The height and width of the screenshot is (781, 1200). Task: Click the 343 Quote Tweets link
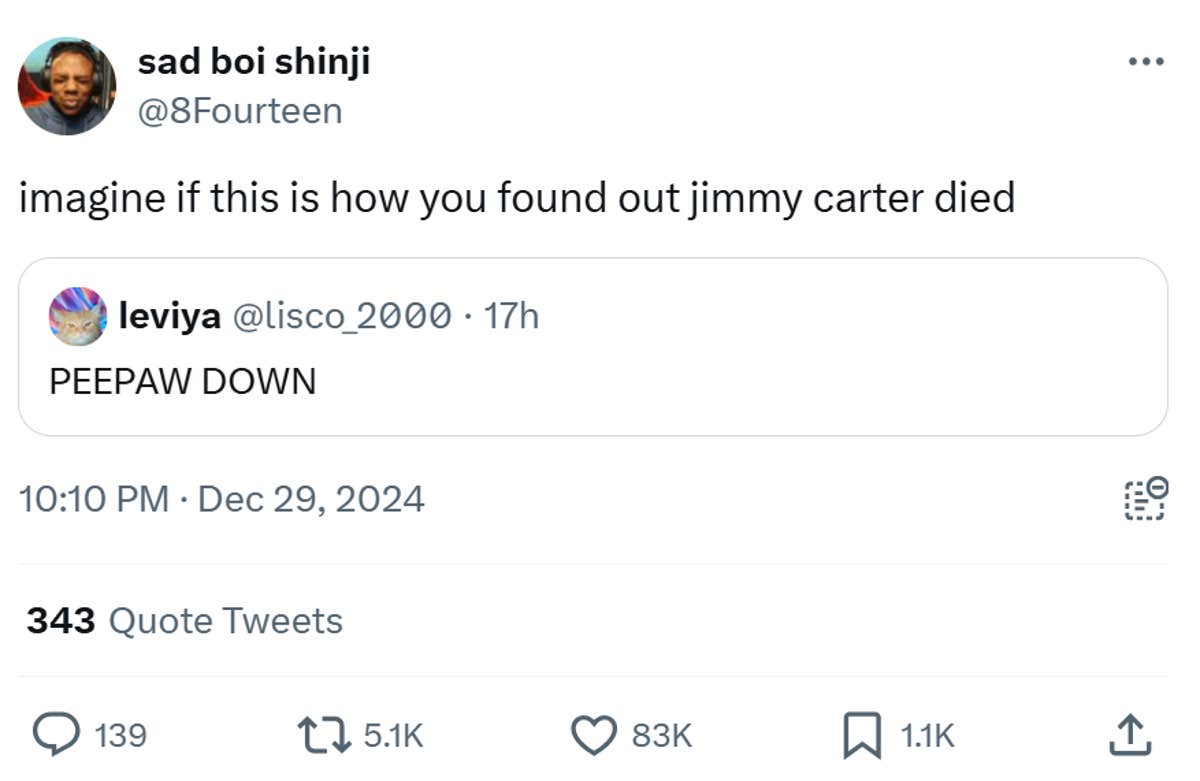coord(181,620)
